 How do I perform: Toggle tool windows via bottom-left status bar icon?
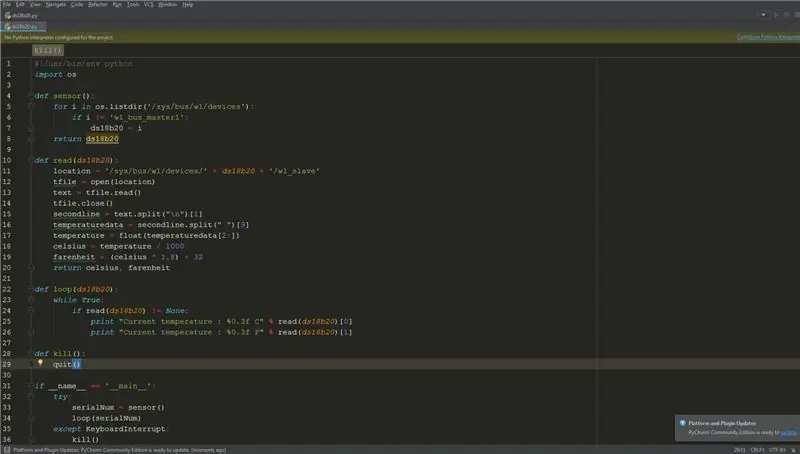click(7, 450)
